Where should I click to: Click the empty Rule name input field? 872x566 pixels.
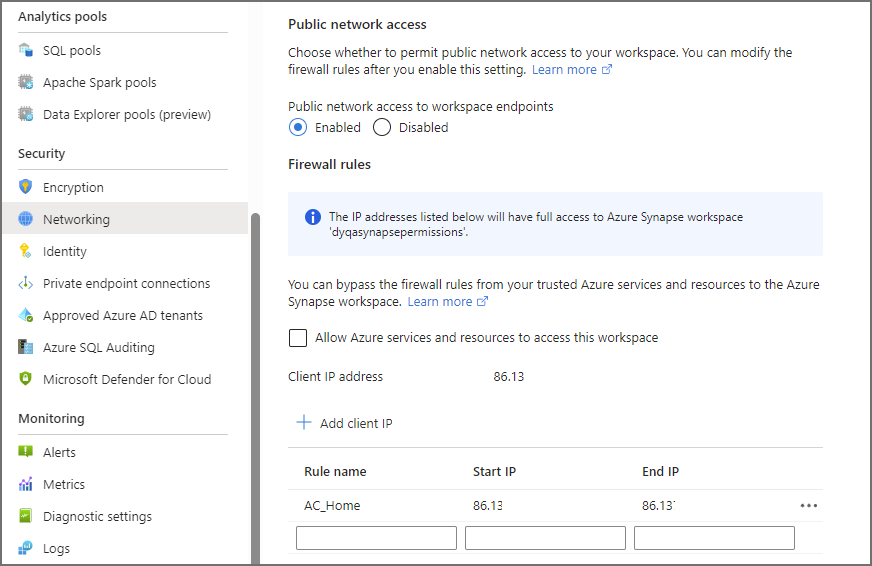(x=376, y=538)
